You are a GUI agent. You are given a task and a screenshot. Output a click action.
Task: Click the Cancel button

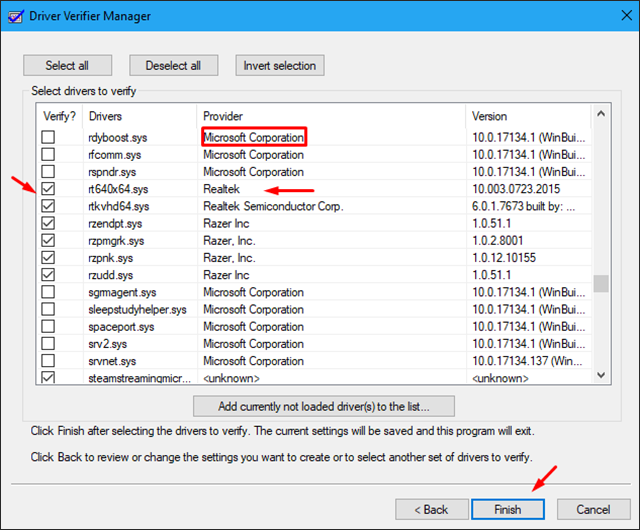point(593,509)
